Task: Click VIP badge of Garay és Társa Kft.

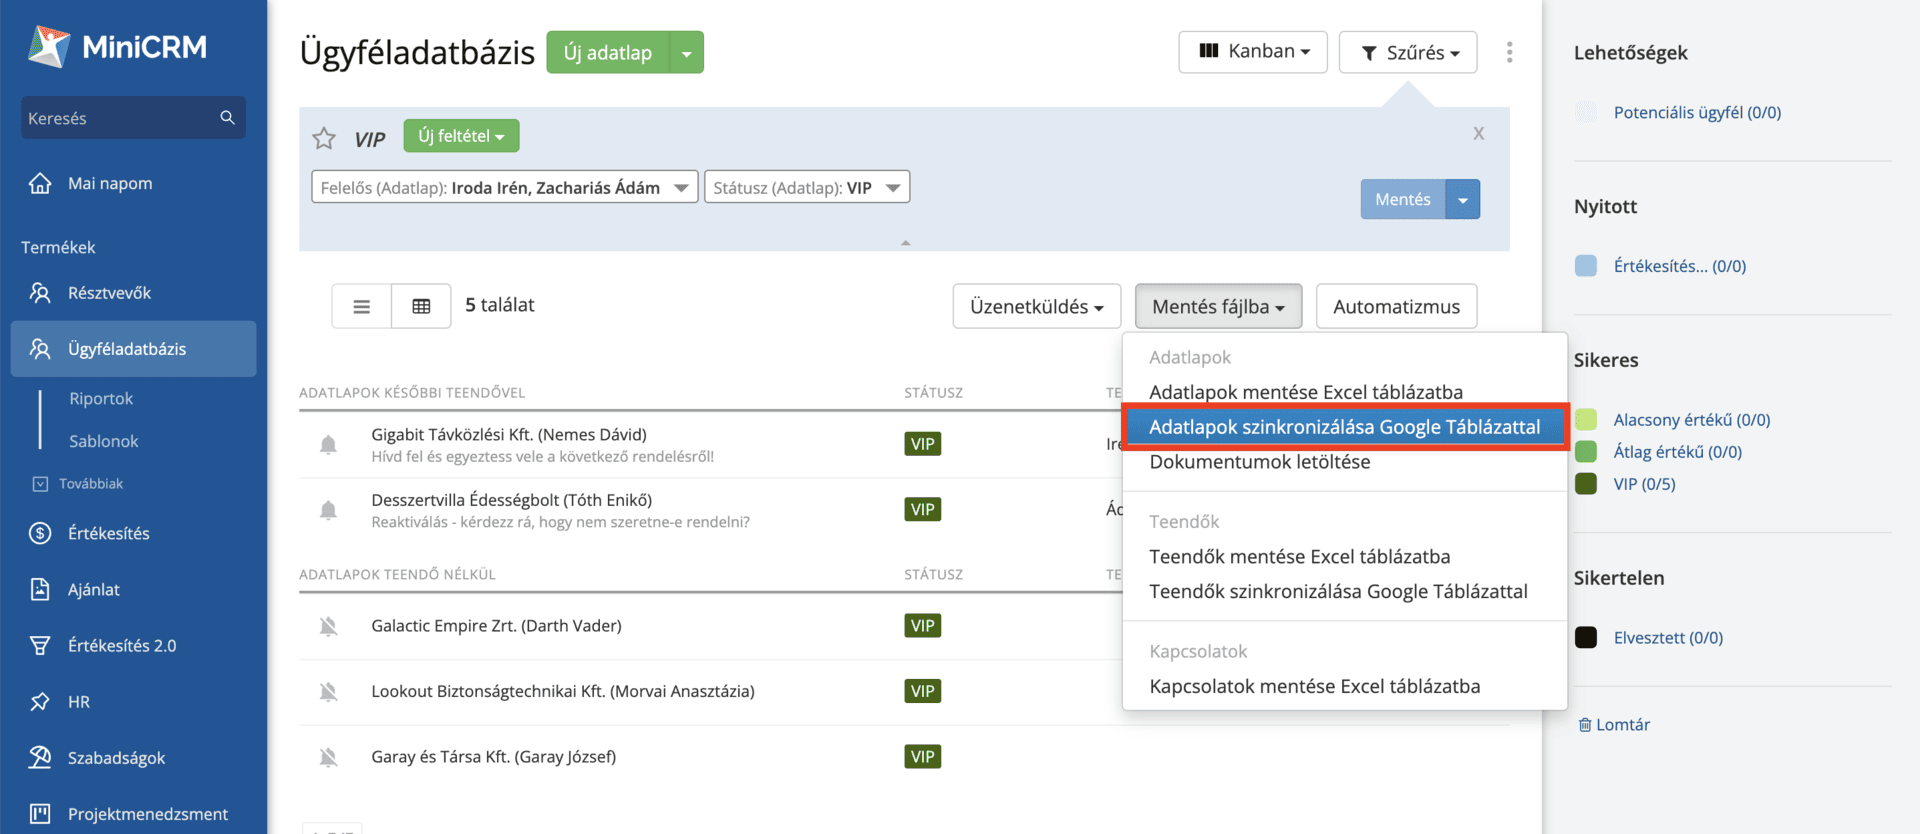Action: tap(922, 757)
